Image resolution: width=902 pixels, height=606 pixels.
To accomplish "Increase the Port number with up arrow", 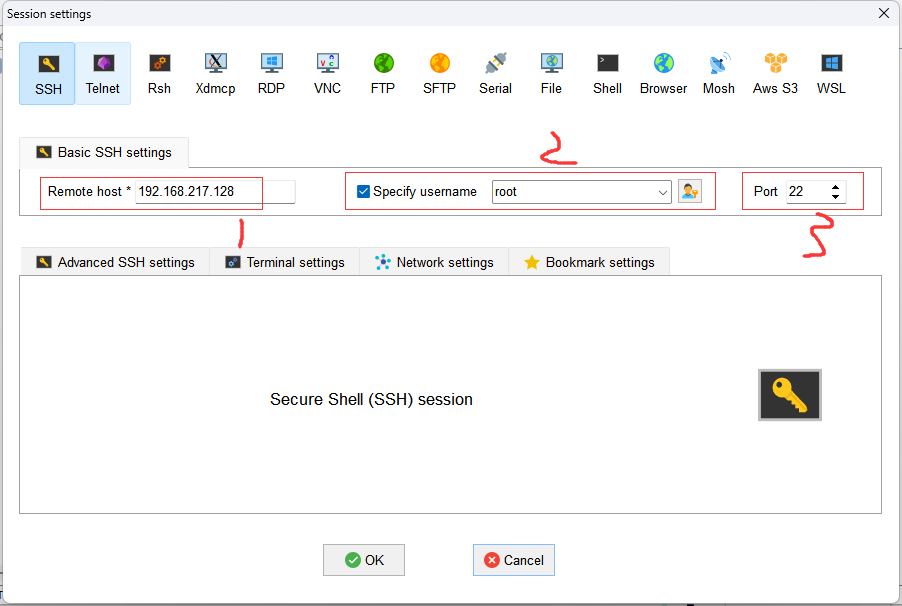I will point(835,187).
